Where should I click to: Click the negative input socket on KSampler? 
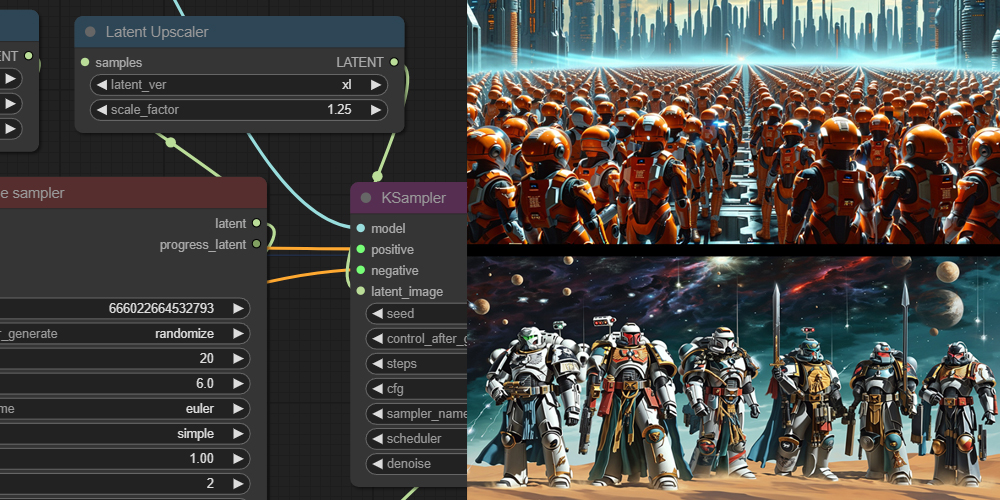pos(361,270)
